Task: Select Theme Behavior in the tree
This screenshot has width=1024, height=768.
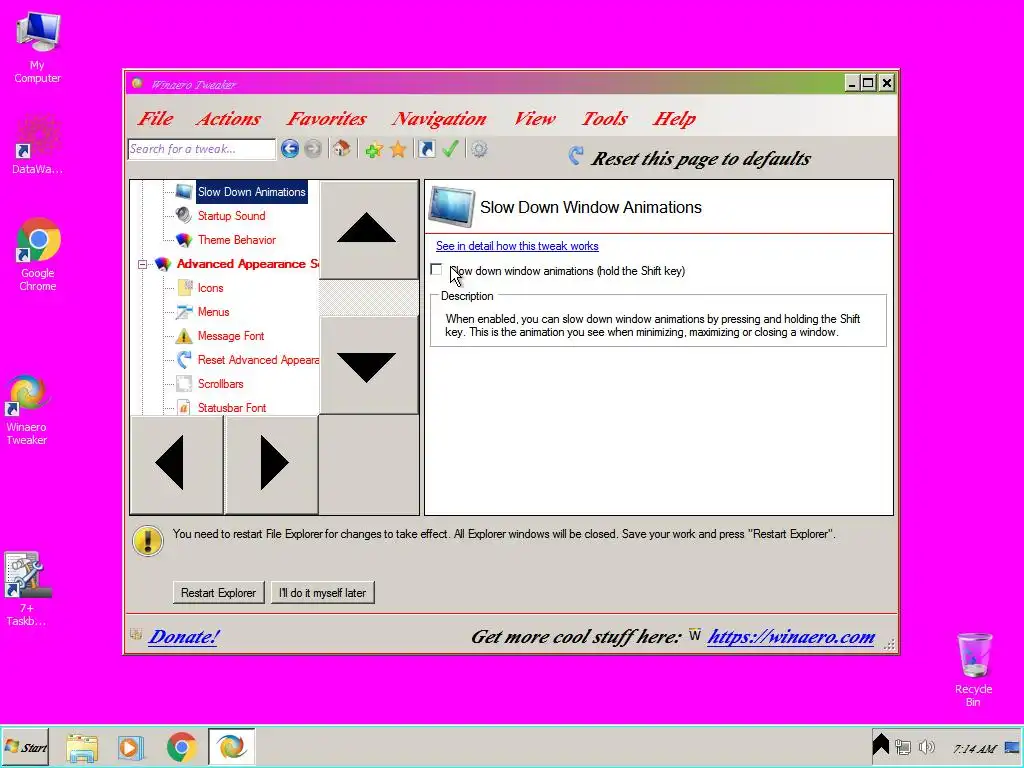Action: tap(236, 240)
